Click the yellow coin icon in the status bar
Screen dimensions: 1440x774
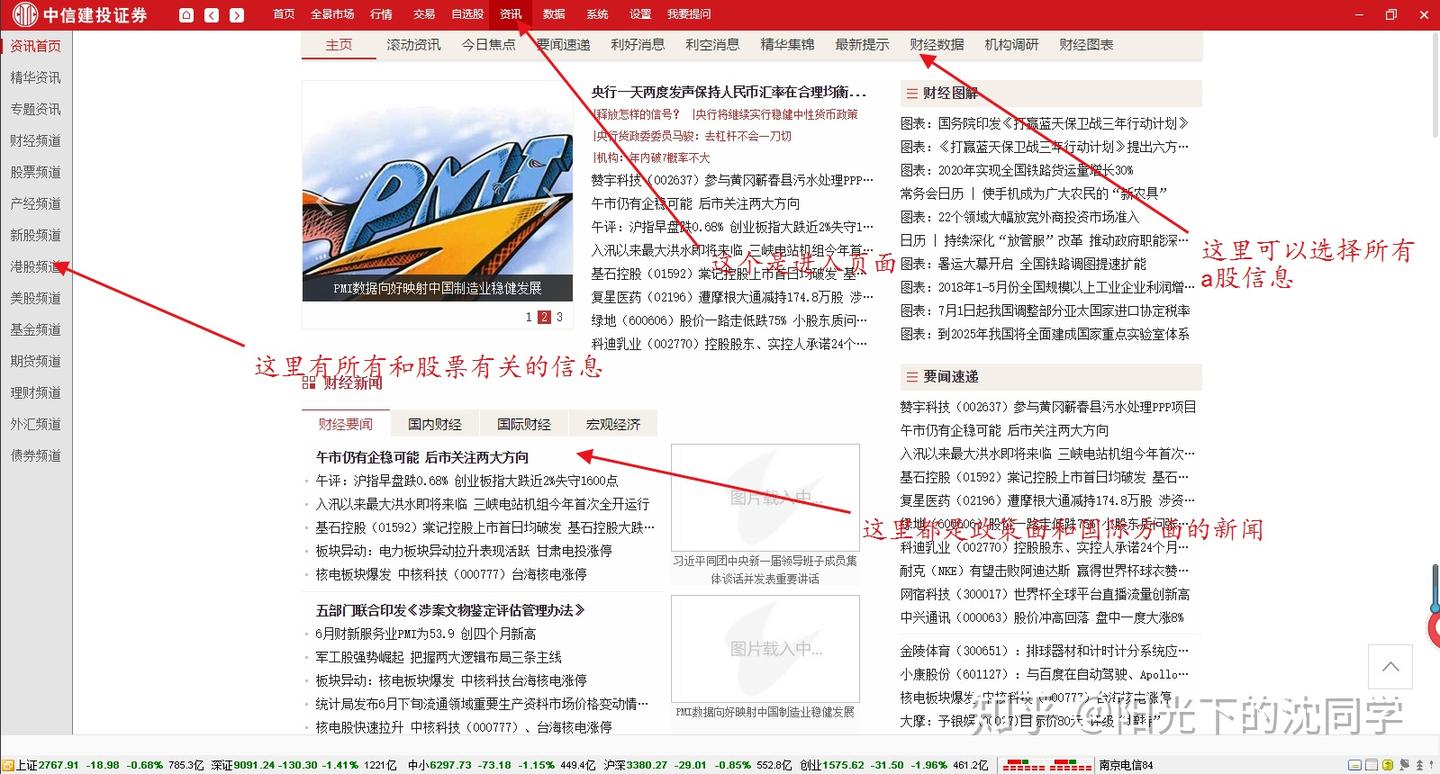(x=1388, y=766)
